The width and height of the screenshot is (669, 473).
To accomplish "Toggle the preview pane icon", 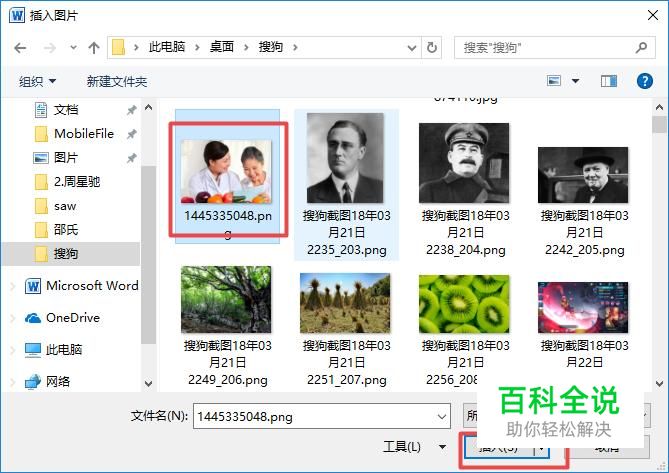I will tap(609, 81).
